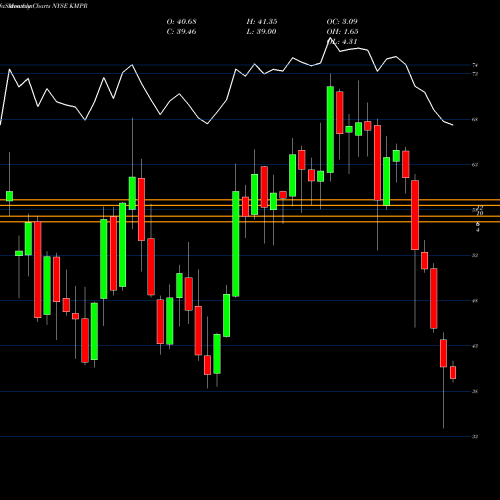Click the price axis label "43"
The image size is (500, 500).
475,346
